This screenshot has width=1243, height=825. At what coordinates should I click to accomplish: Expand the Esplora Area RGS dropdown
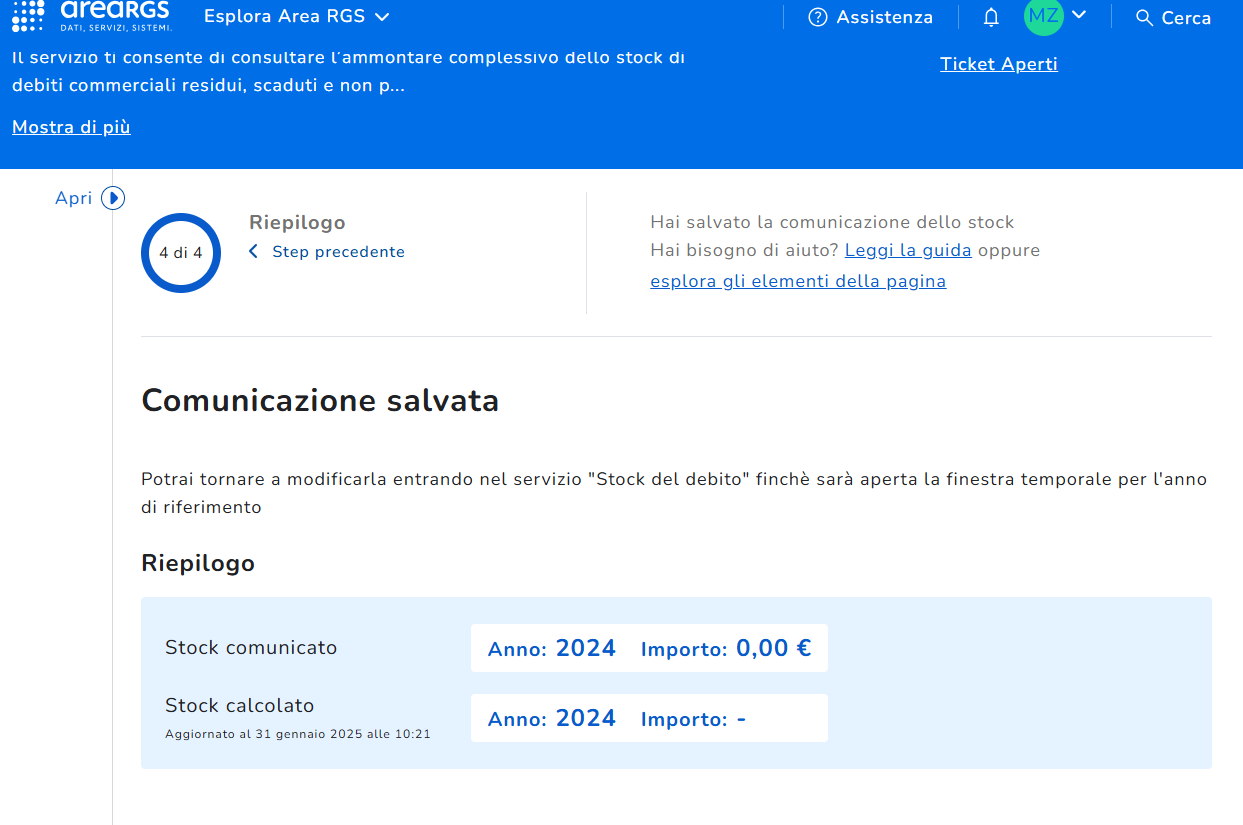click(296, 17)
